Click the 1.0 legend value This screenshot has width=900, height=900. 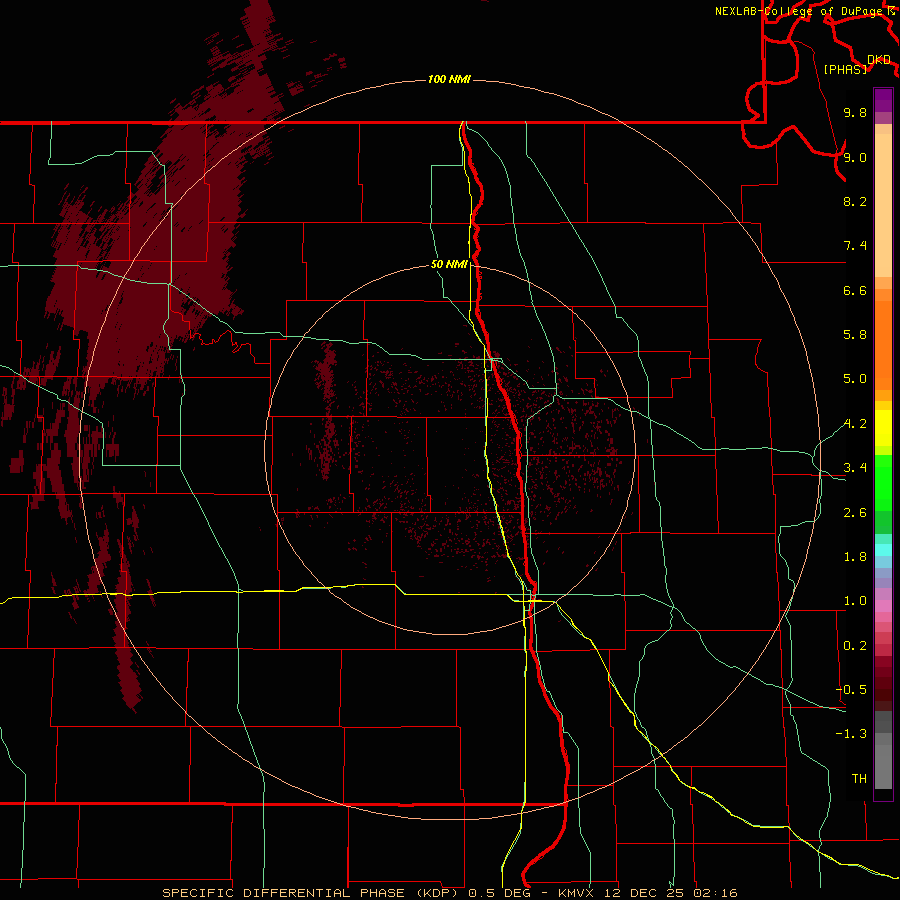855,601
